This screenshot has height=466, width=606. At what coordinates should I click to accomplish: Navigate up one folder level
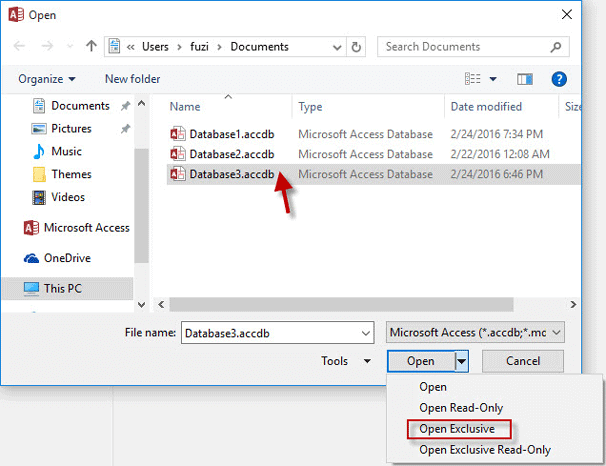pos(91,46)
